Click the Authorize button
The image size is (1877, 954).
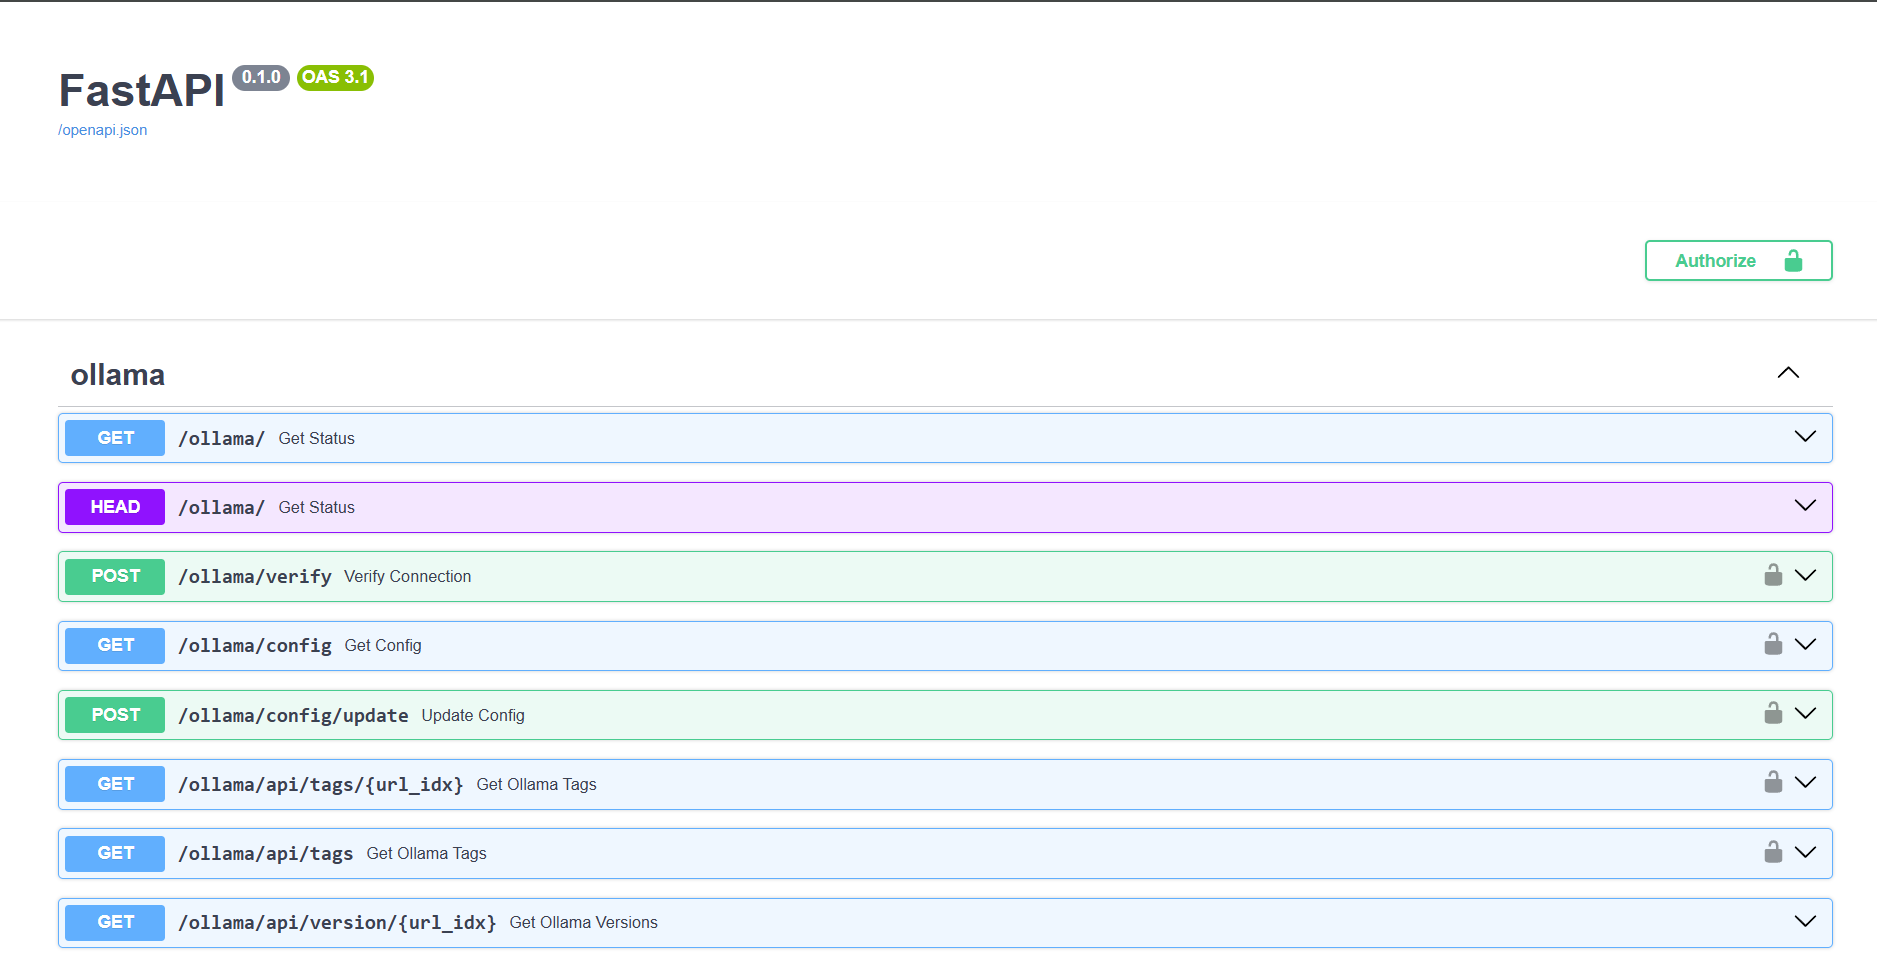1737,260
